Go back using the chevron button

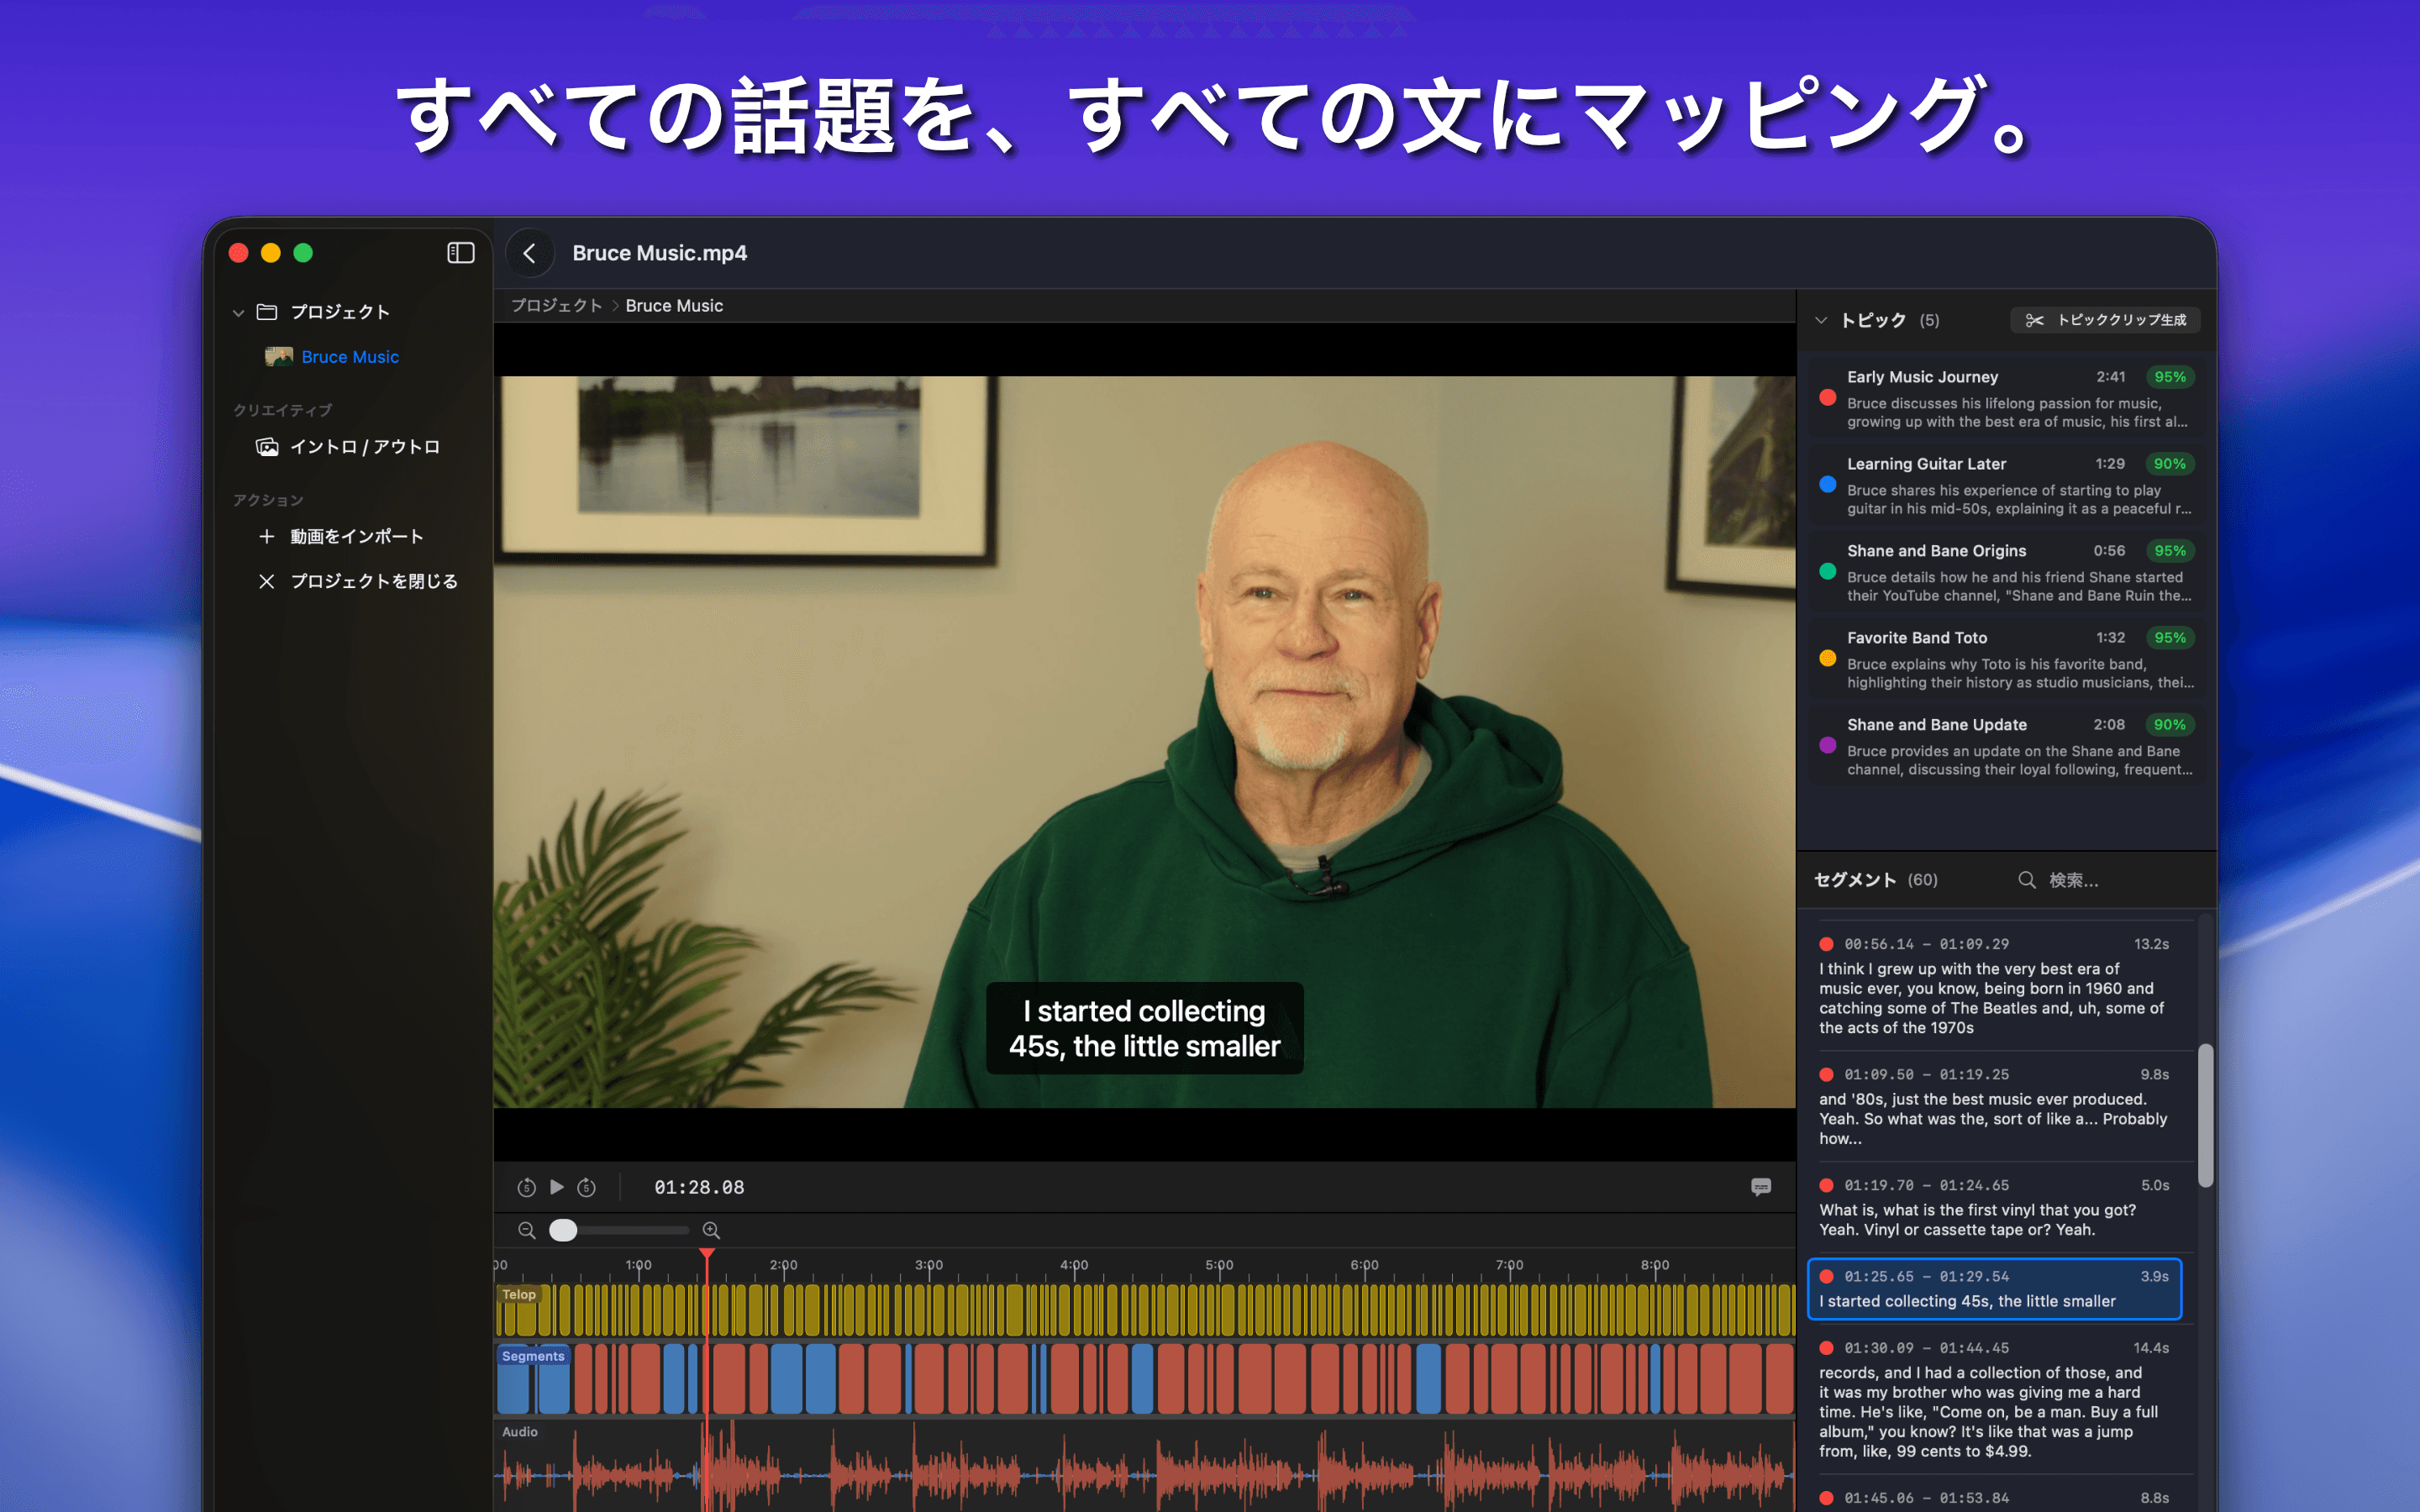click(530, 253)
